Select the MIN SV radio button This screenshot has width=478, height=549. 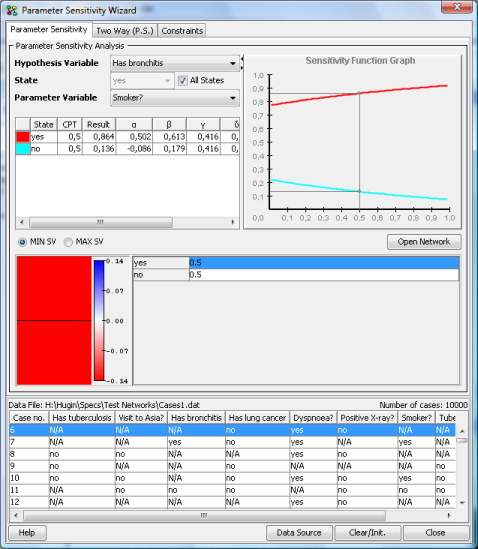[x=22, y=242]
